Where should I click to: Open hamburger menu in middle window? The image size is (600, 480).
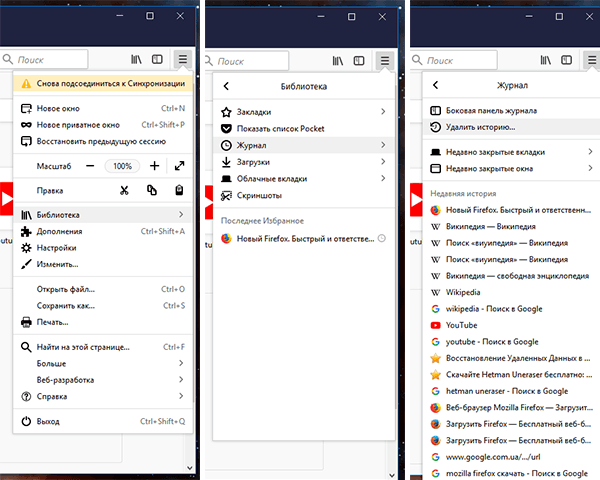[x=385, y=61]
